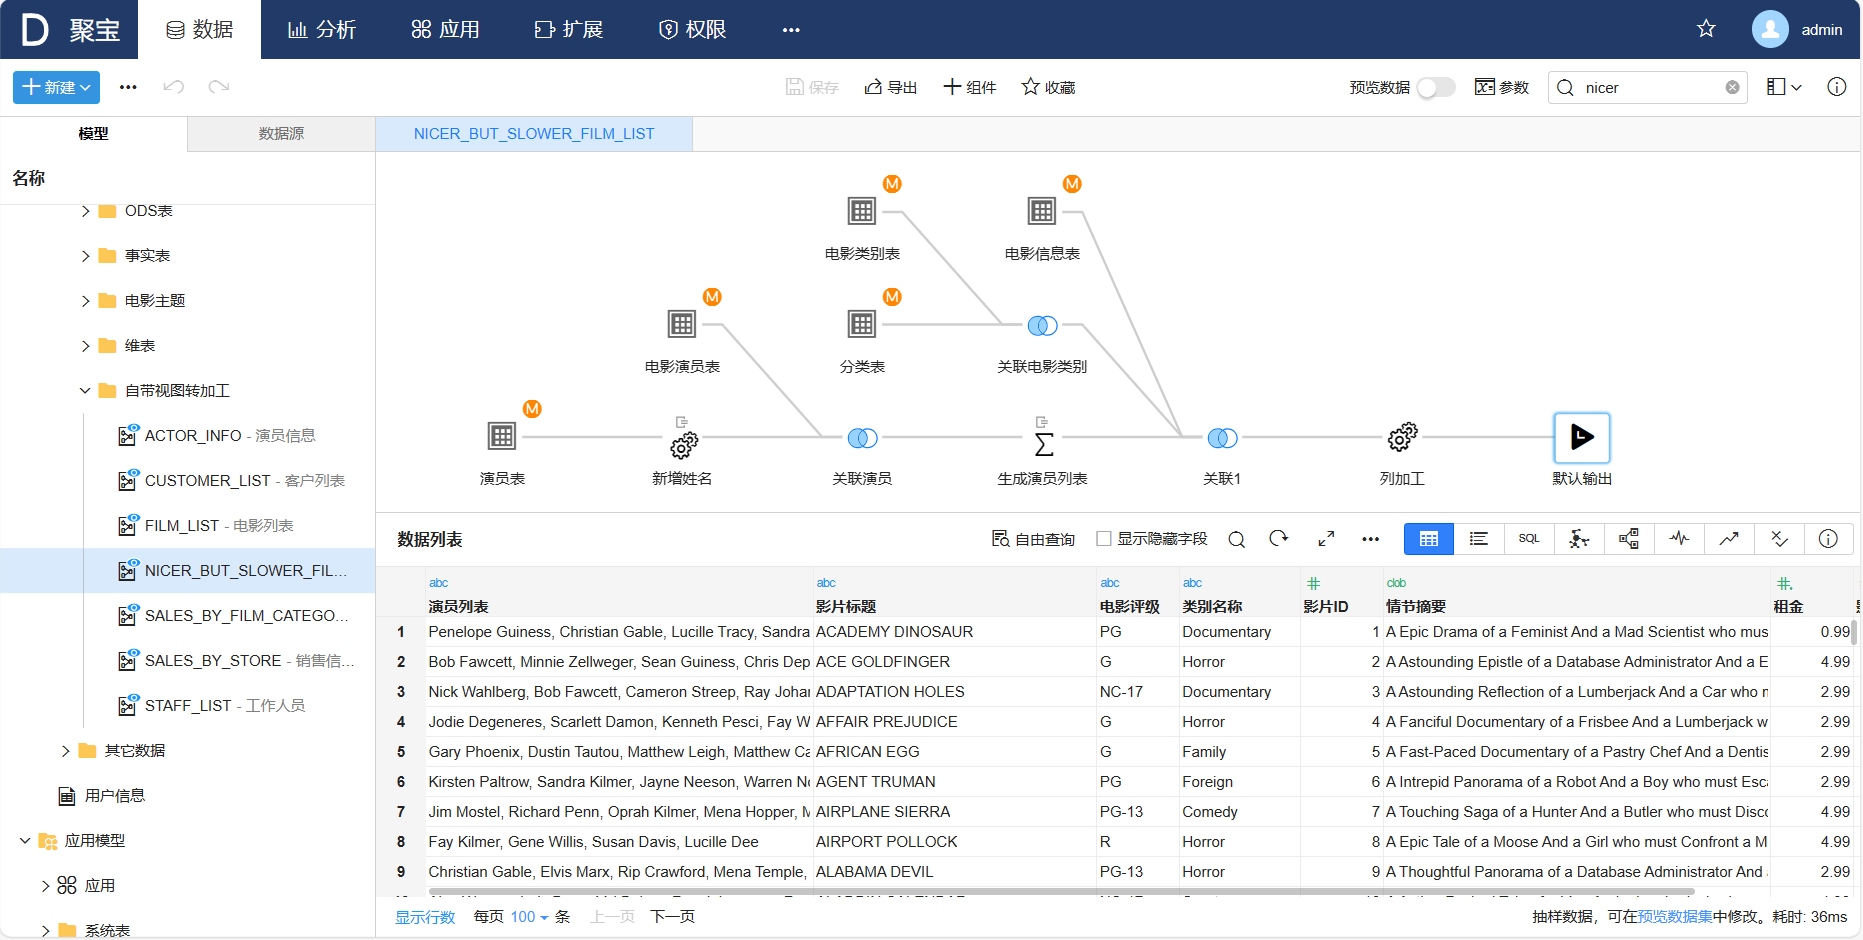The image size is (1863, 940).
Task: Go to 下一页 of data
Action: 673,917
